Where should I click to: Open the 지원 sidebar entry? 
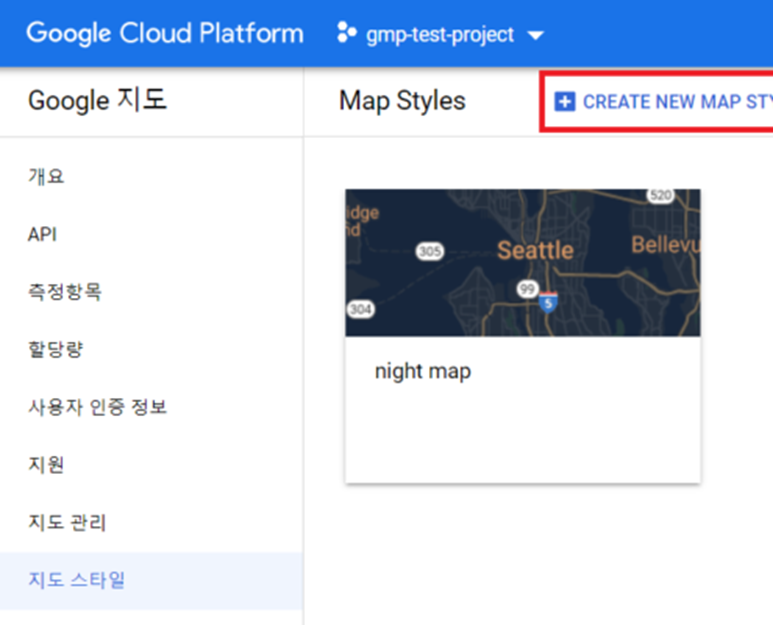click(46, 465)
